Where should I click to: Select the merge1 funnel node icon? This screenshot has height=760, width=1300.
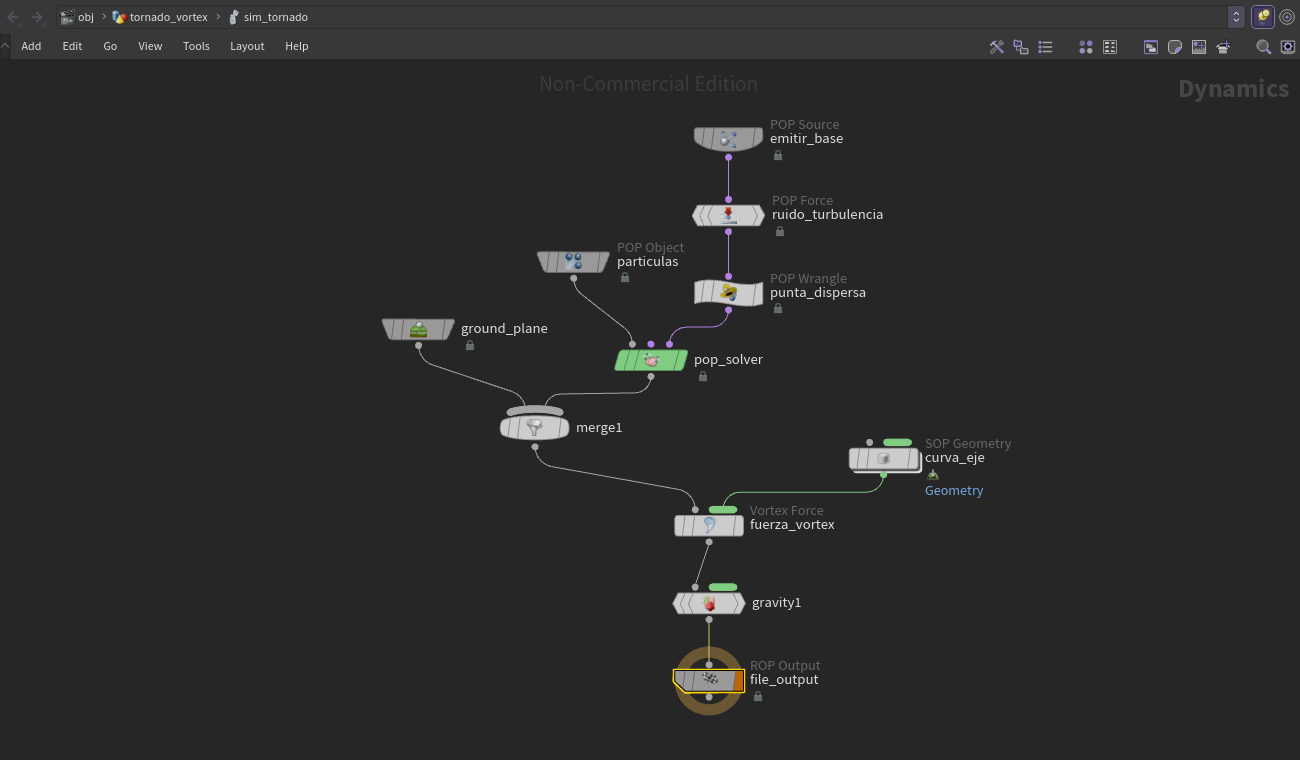(x=534, y=428)
